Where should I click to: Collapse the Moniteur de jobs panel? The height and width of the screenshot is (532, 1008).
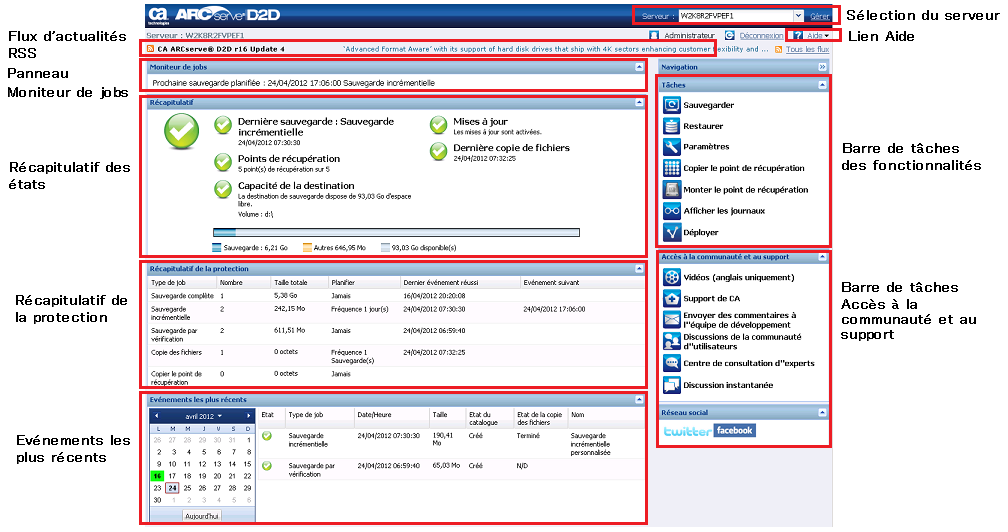click(x=639, y=67)
